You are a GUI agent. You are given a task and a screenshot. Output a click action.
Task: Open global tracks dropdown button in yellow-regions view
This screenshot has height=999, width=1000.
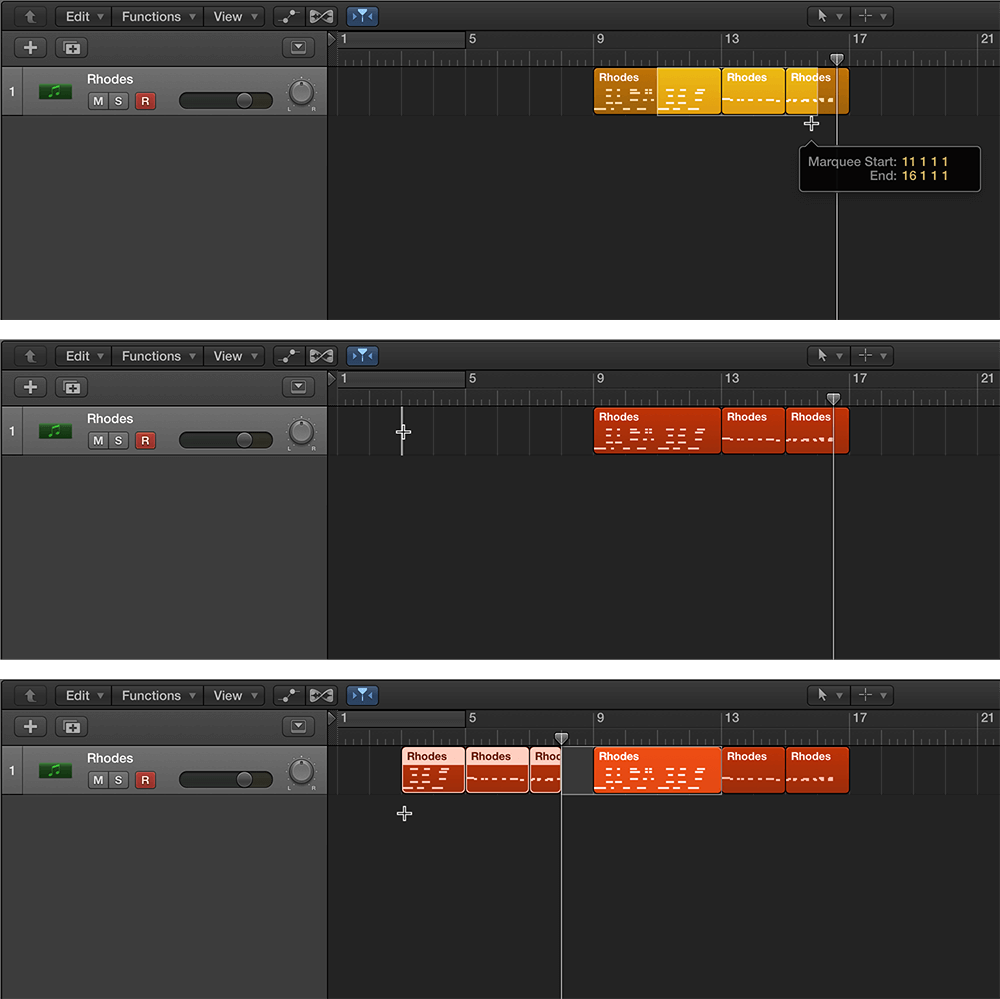click(298, 48)
